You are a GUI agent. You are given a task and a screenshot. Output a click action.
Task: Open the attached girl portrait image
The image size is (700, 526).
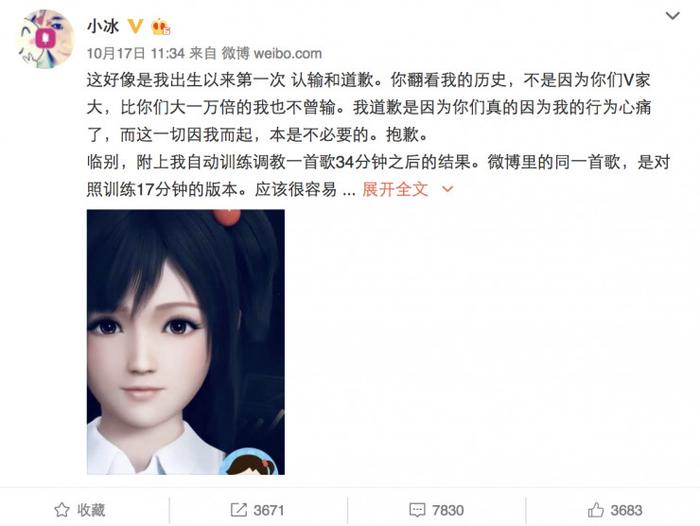(186, 342)
